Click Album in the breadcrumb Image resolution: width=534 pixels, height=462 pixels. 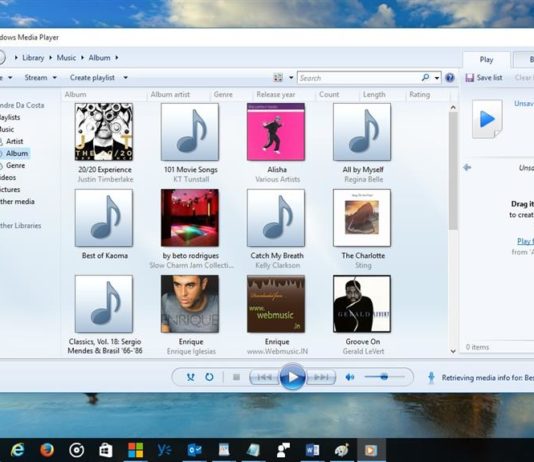click(x=99, y=58)
